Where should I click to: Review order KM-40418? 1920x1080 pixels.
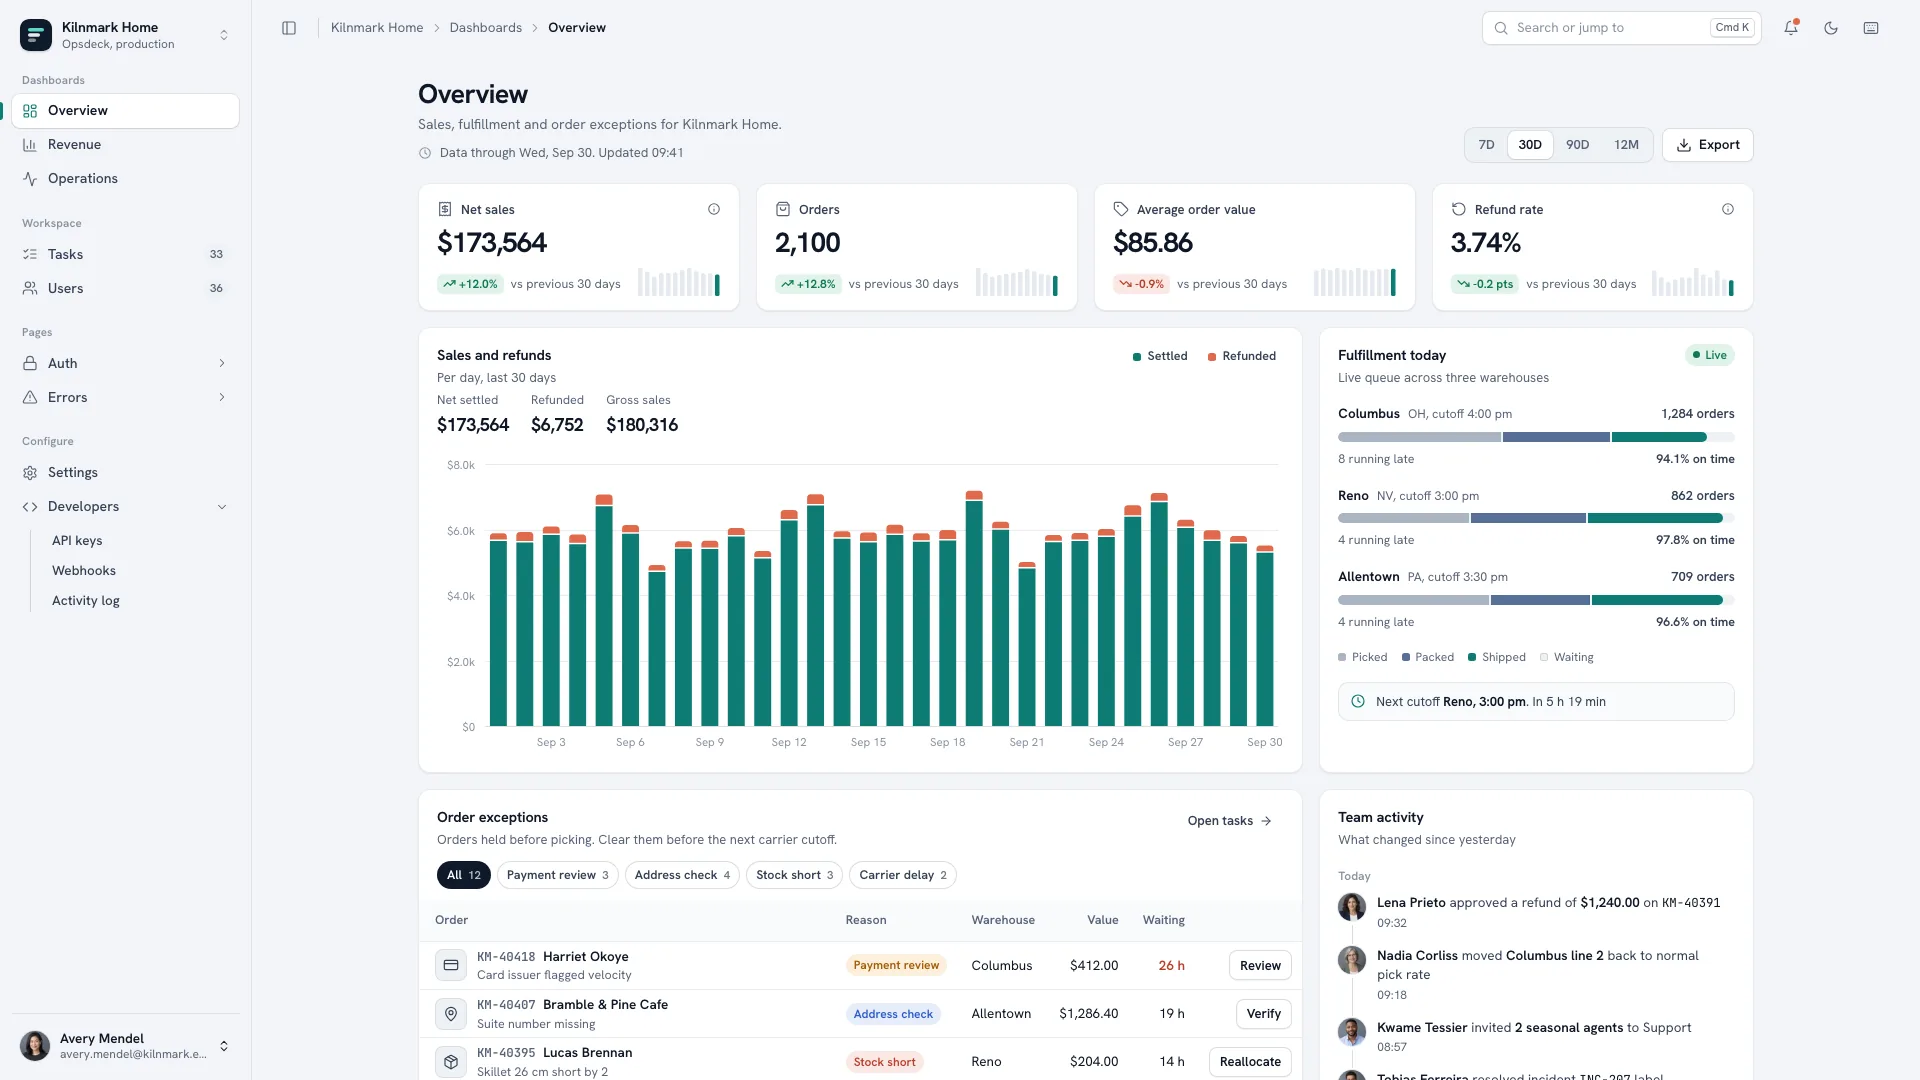coord(1260,965)
